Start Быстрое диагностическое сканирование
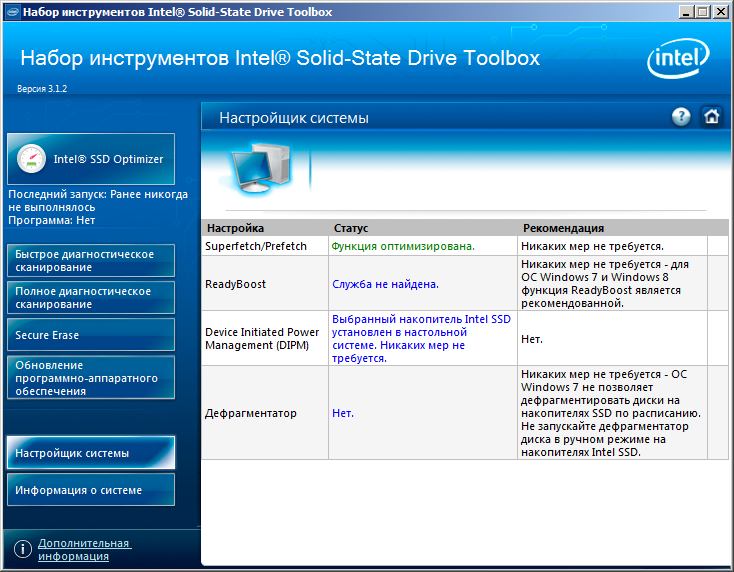 click(x=91, y=261)
